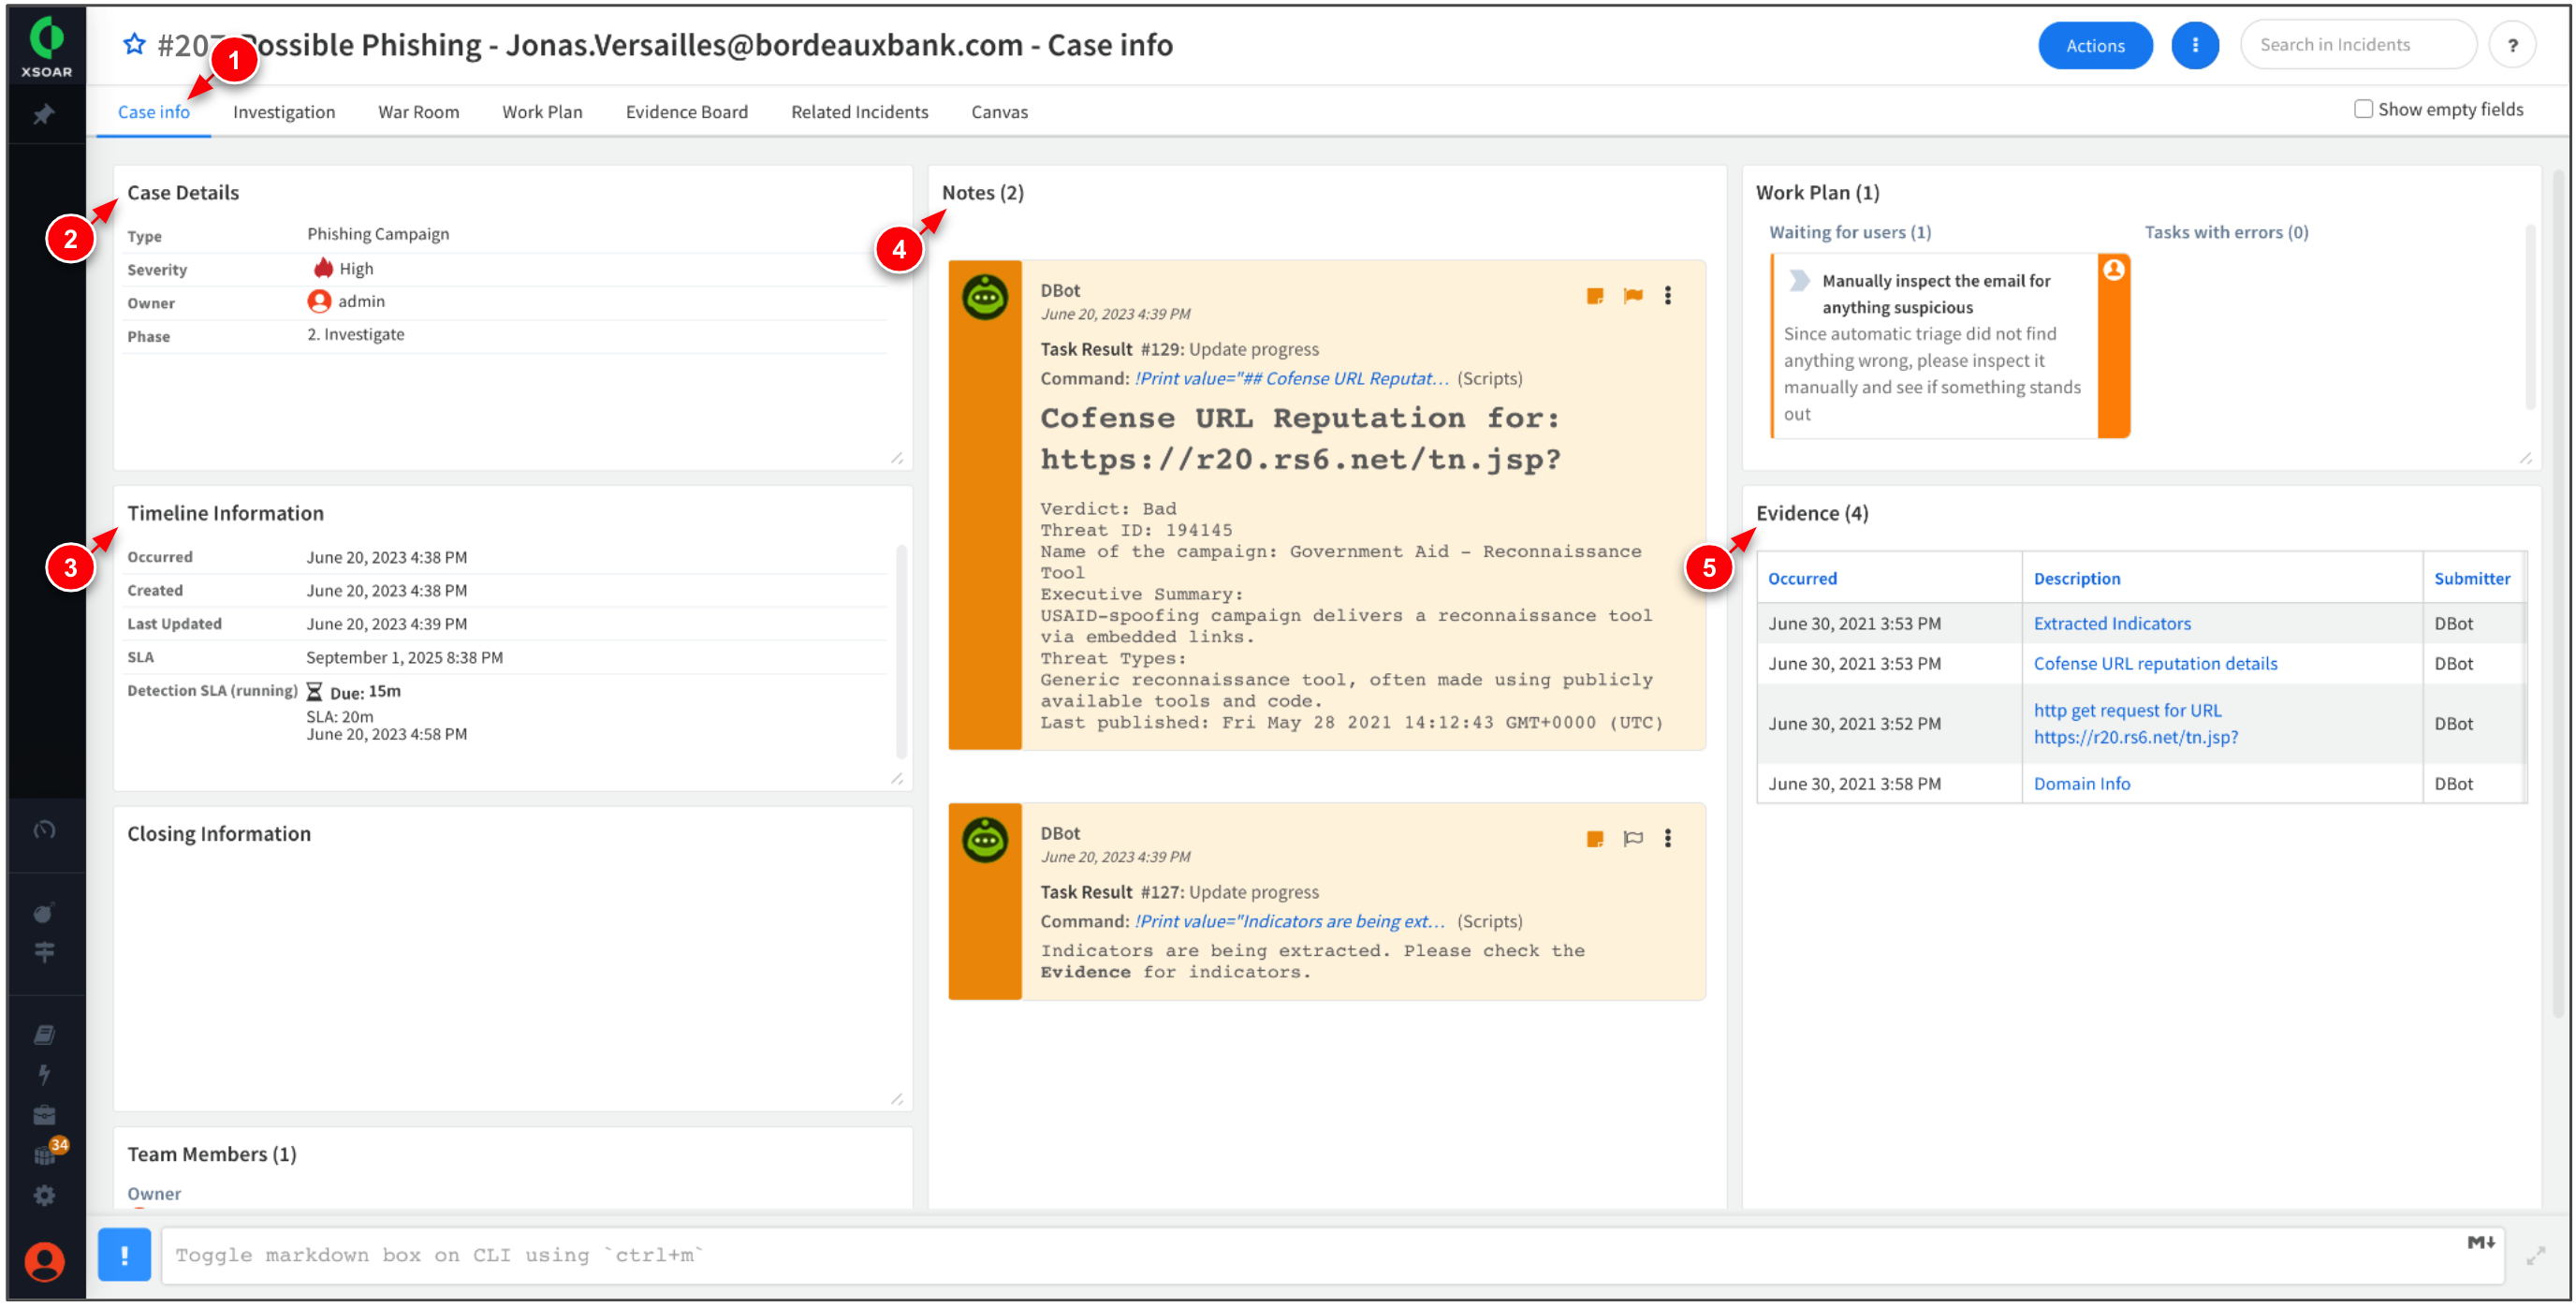
Task: Click the Actions button icon
Action: coord(2095,43)
